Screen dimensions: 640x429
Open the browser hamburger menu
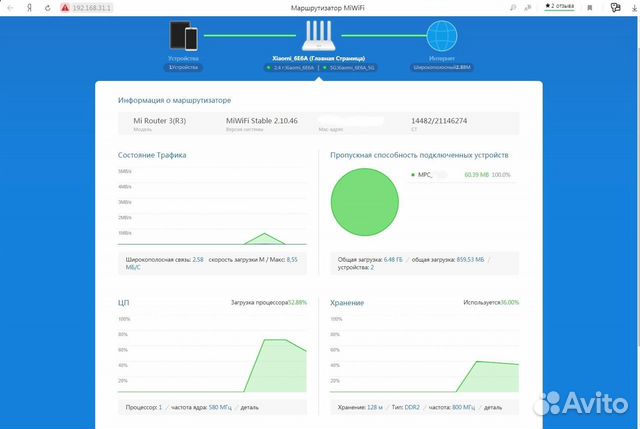click(591, 6)
